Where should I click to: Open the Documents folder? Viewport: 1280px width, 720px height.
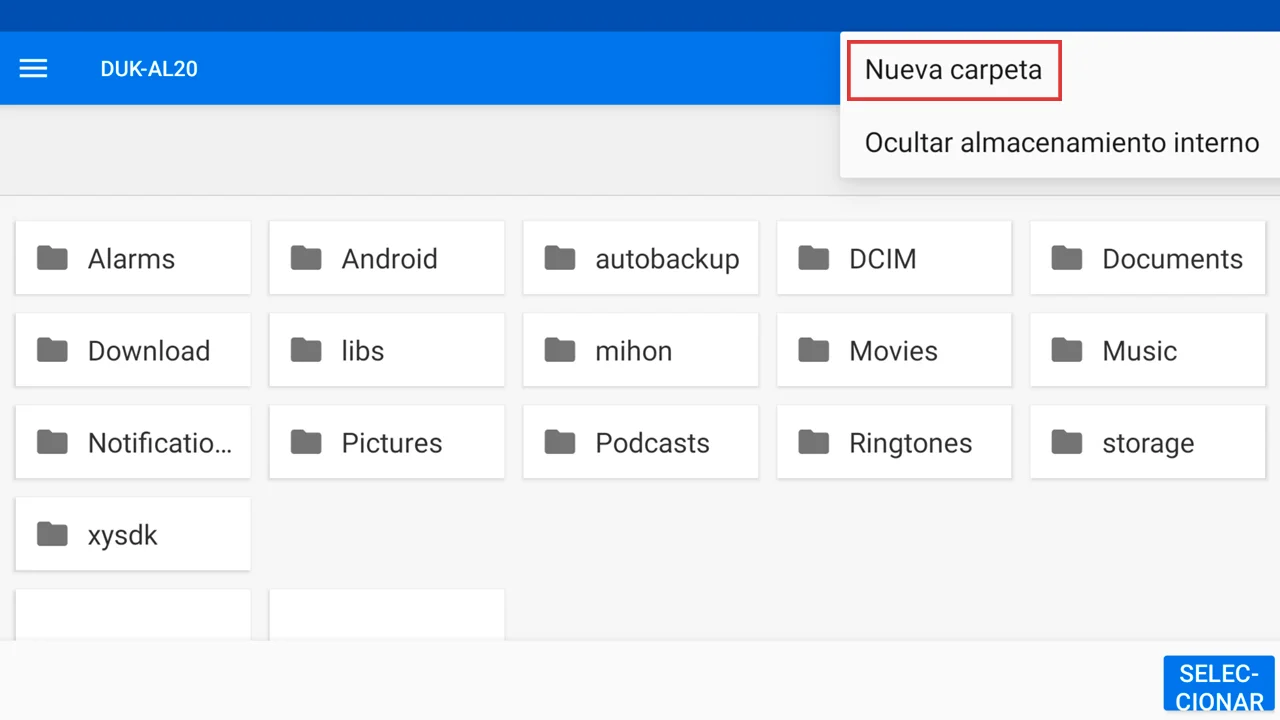tap(1147, 259)
